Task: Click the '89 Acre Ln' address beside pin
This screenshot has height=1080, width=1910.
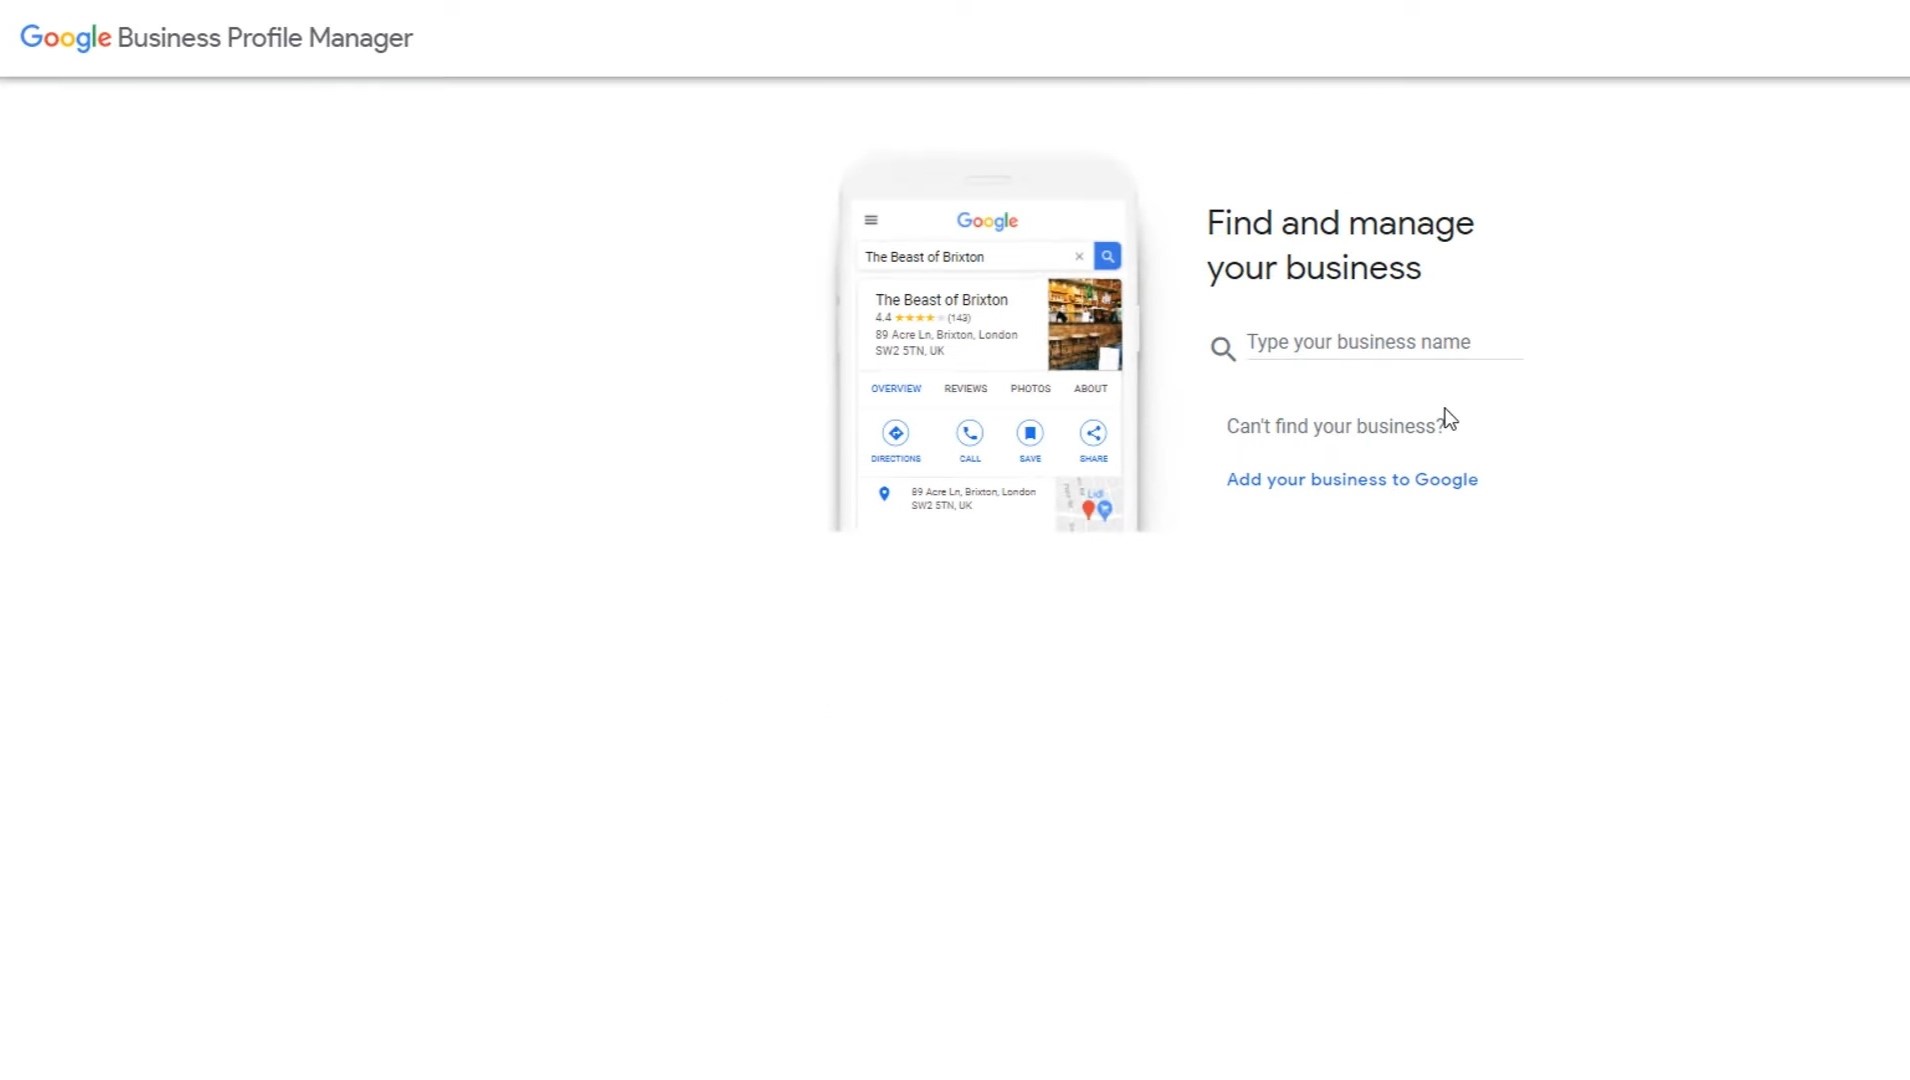Action: pos(973,499)
